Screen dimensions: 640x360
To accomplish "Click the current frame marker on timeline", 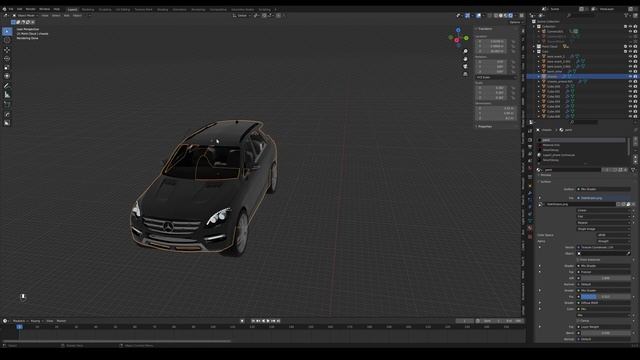I will pyautogui.click(x=19, y=327).
